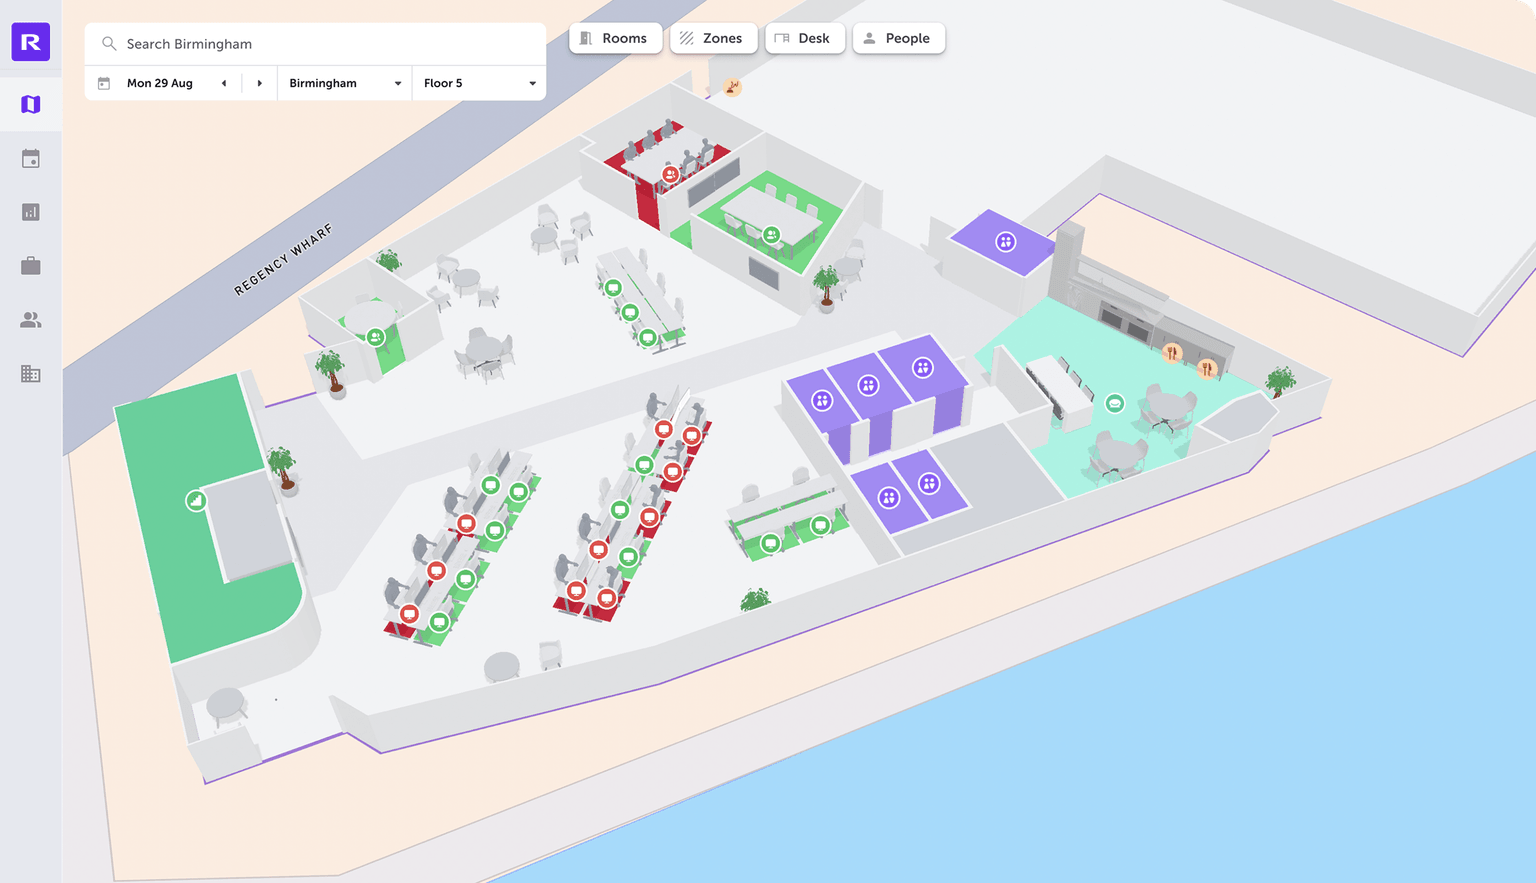Open the Birmingham location dropdown
This screenshot has width=1536, height=883.
point(344,83)
